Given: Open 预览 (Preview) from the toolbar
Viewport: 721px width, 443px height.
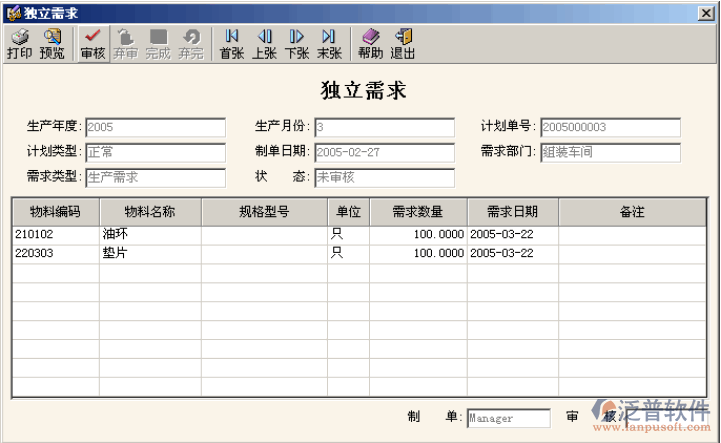Looking at the screenshot, I should [x=52, y=43].
